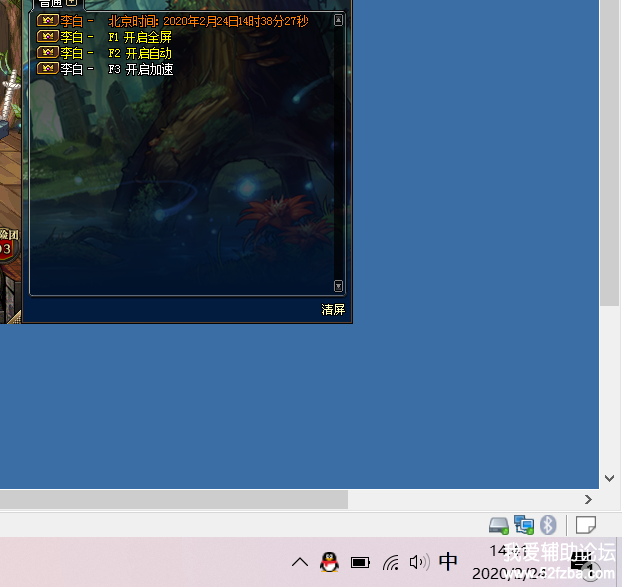Click the F1 开启全屏 message

[x=140, y=37]
